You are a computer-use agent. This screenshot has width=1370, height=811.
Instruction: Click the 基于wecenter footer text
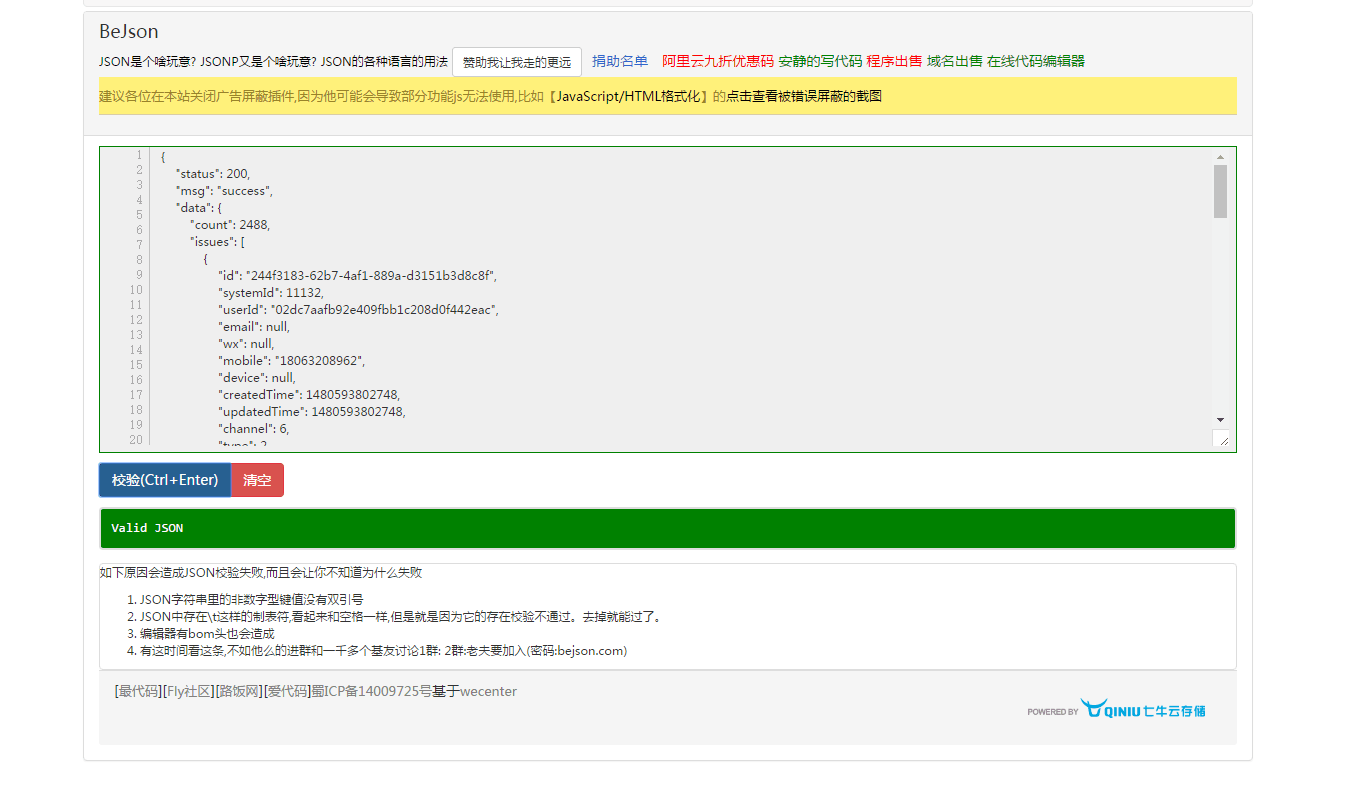tap(474, 691)
